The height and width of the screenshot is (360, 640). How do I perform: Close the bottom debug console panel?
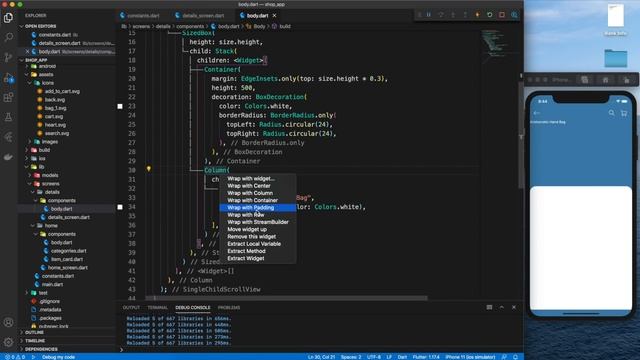514,307
